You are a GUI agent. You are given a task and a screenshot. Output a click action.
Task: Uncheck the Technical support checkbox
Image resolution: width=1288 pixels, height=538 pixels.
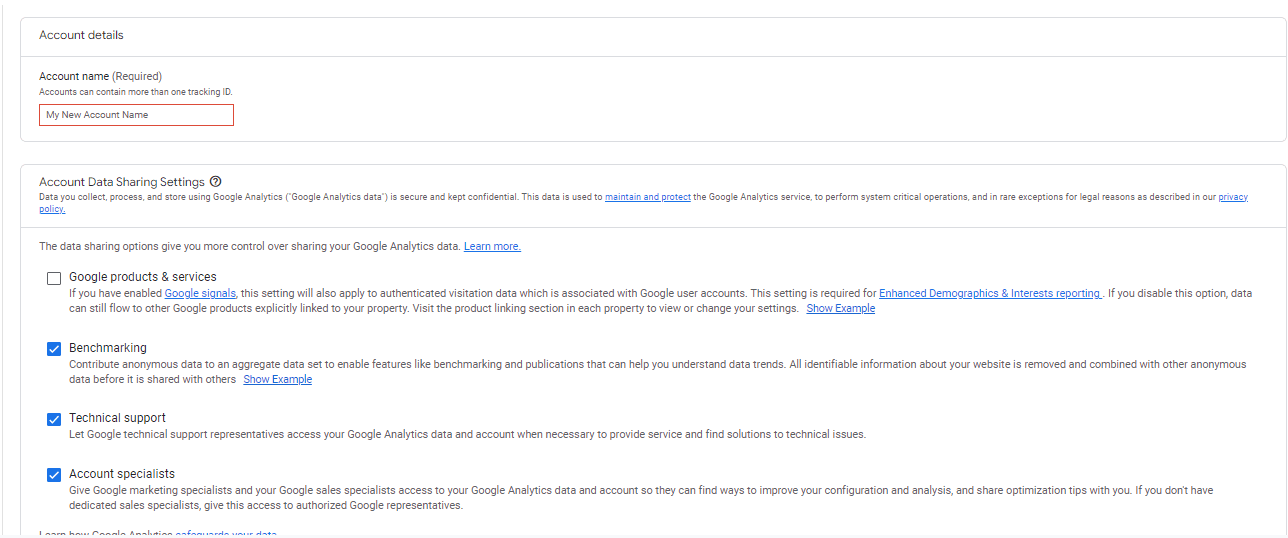54,419
